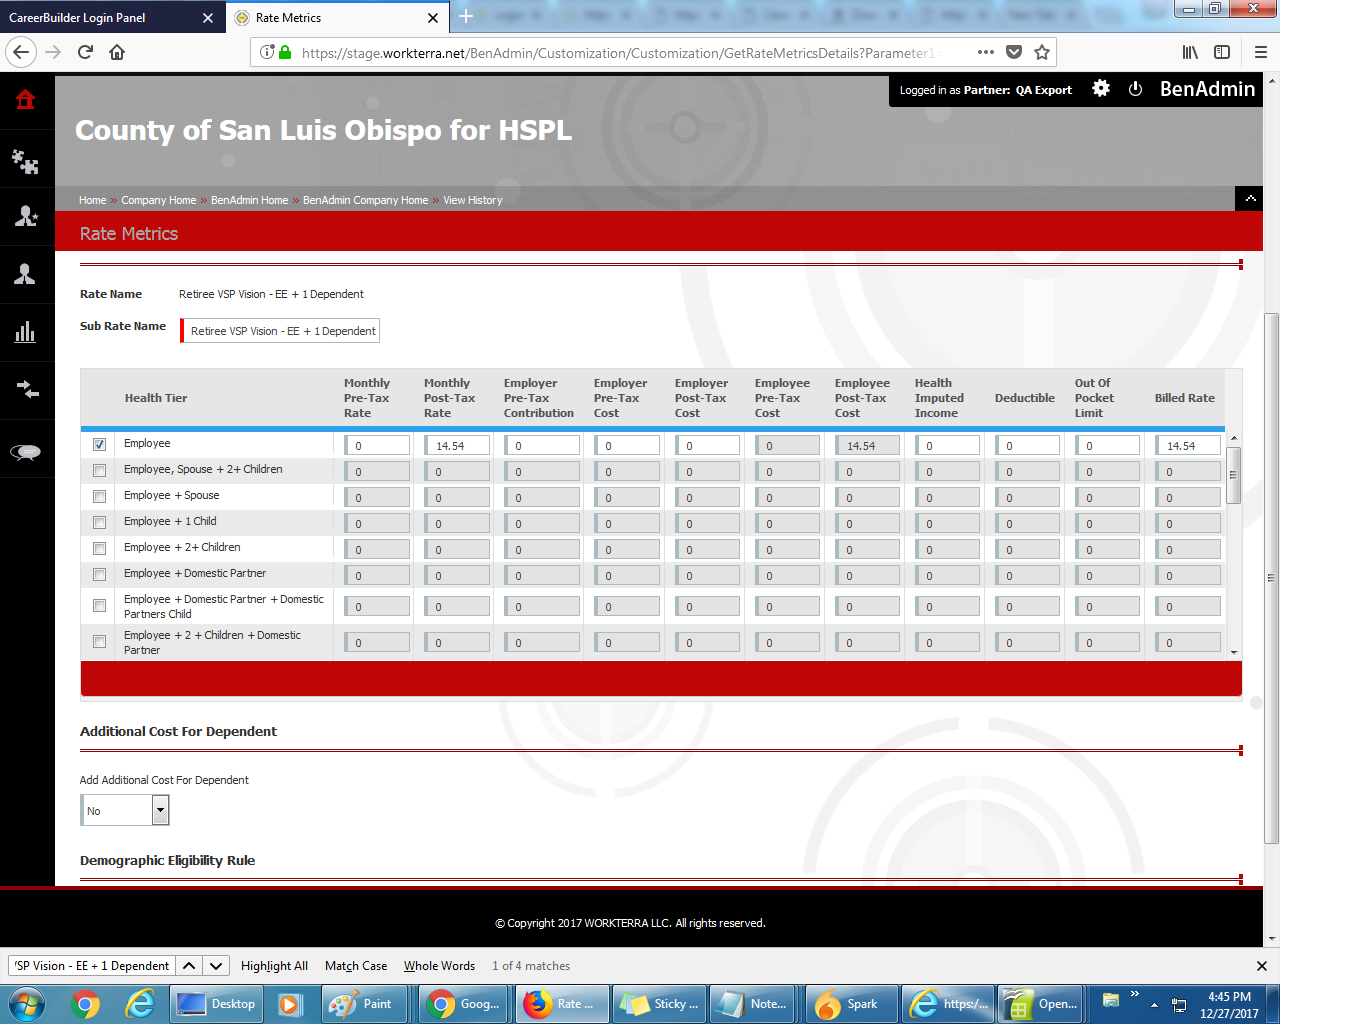Open the Firefox hamburger menu
Image resolution: width=1358 pixels, height=1024 pixels.
pos(1260,52)
